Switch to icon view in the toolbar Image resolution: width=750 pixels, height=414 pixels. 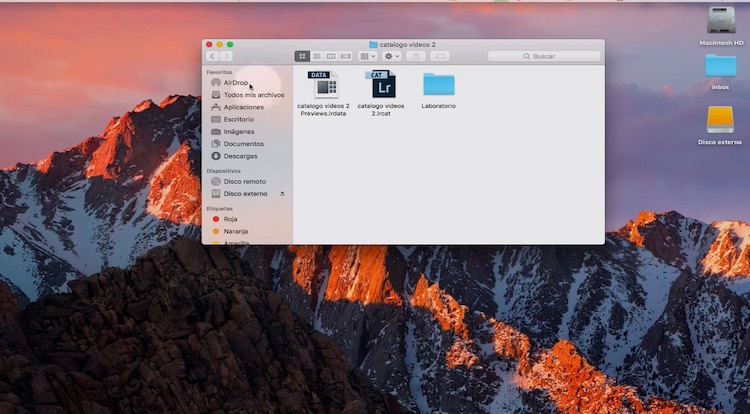(302, 56)
